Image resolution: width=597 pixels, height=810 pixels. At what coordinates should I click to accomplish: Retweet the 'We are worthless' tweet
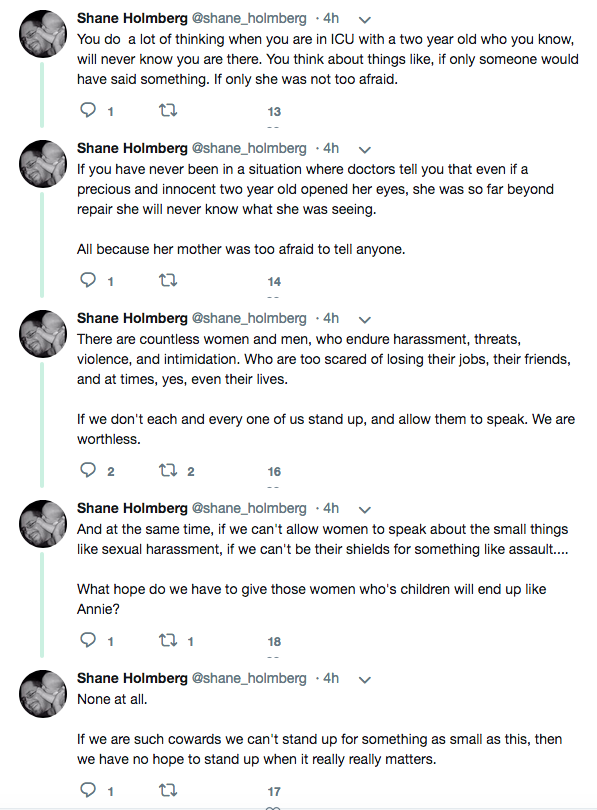point(168,470)
